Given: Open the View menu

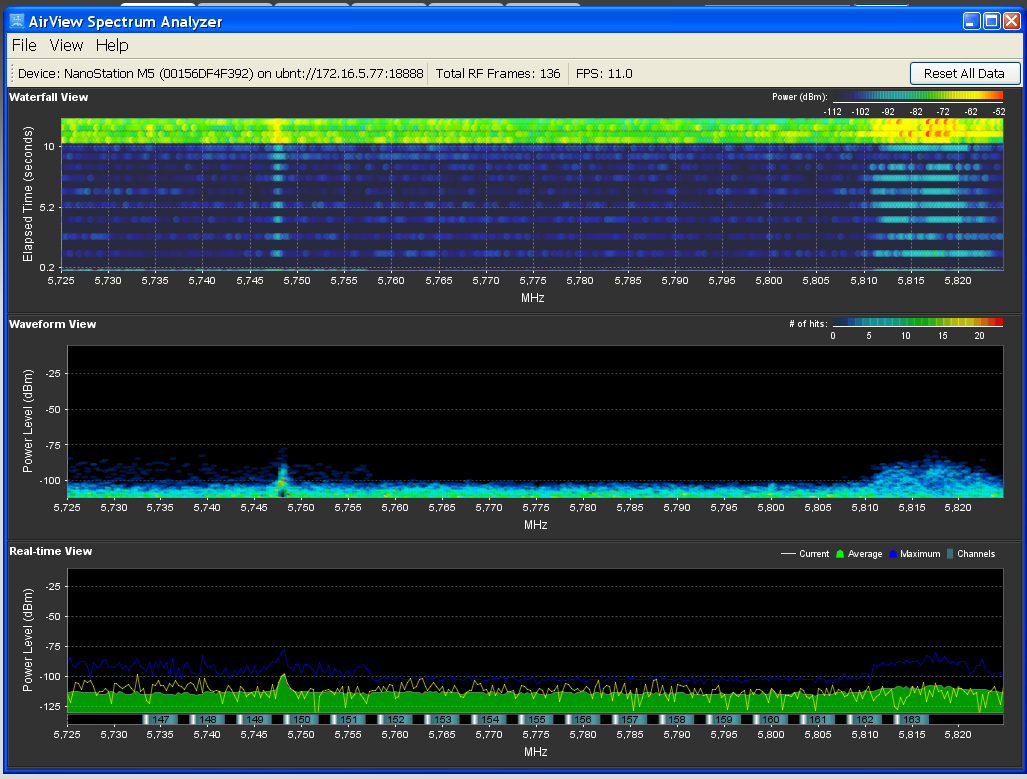Looking at the screenshot, I should [66, 45].
